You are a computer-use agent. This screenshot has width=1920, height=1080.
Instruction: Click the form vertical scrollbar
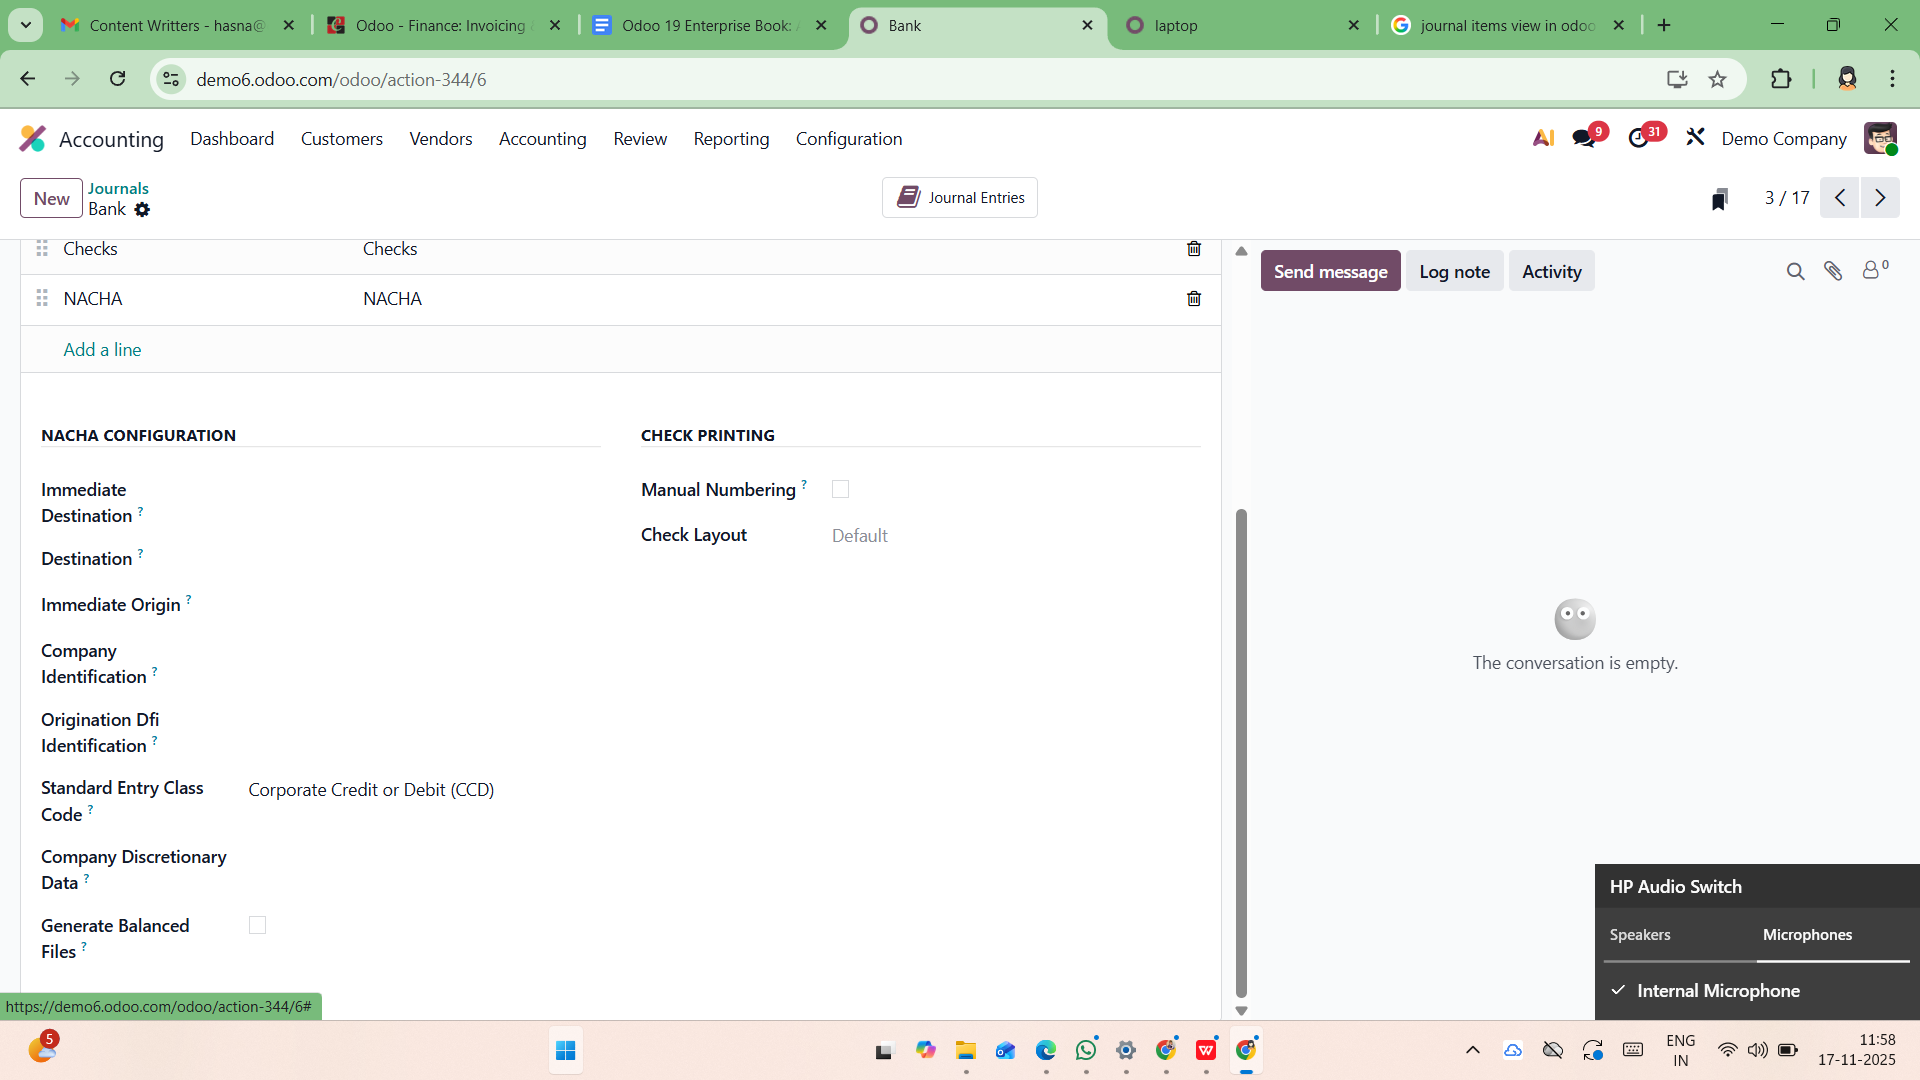click(x=1241, y=750)
